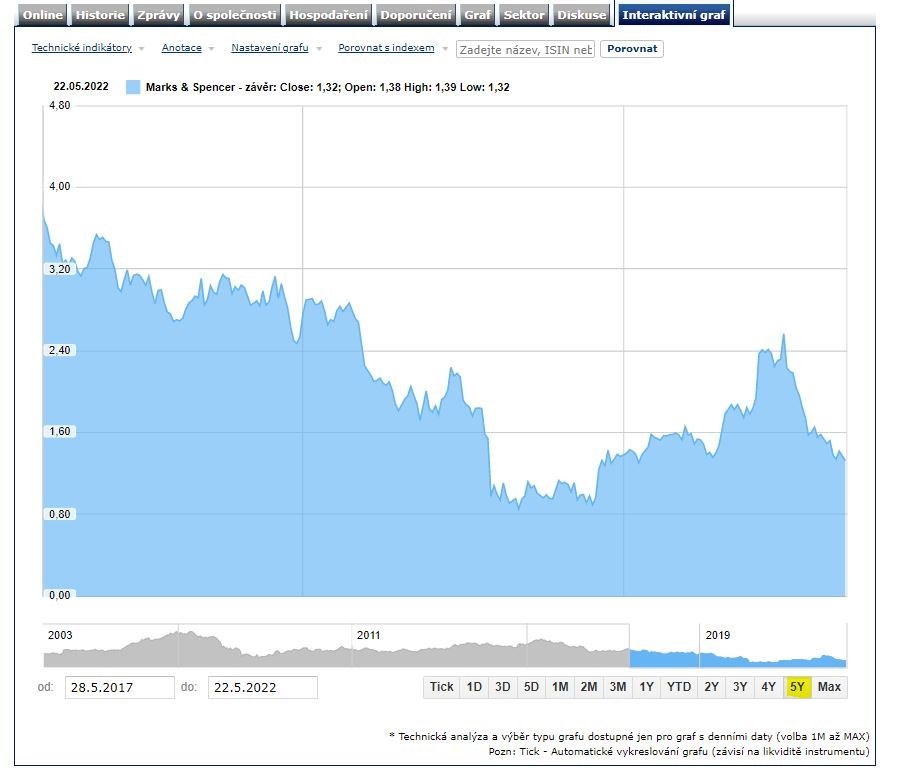
Task: Switch the chart to YTD range
Action: (679, 687)
